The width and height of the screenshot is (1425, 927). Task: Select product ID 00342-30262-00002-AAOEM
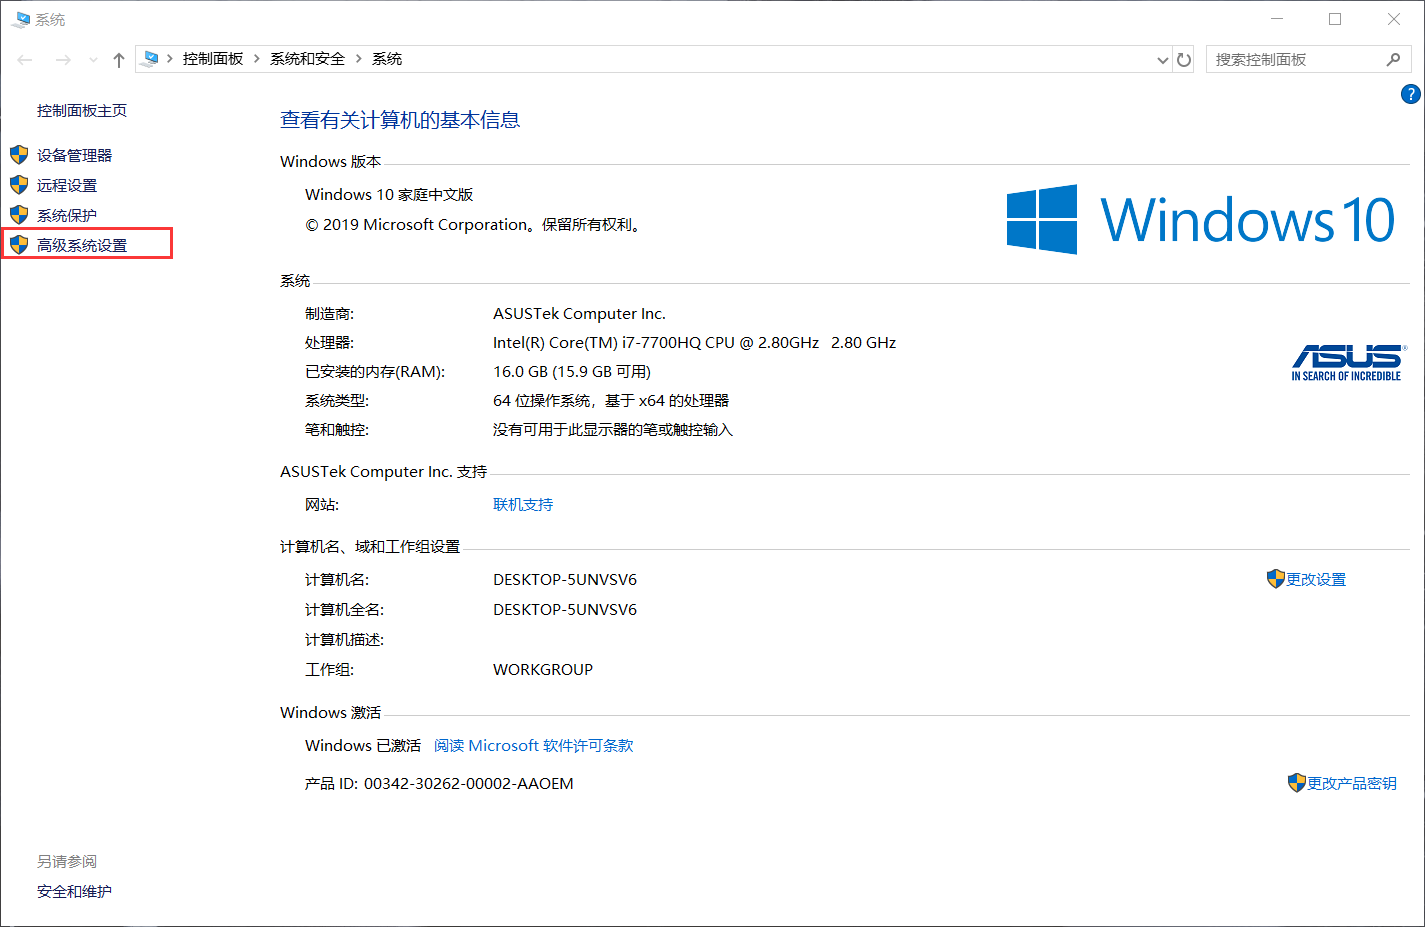point(469,784)
